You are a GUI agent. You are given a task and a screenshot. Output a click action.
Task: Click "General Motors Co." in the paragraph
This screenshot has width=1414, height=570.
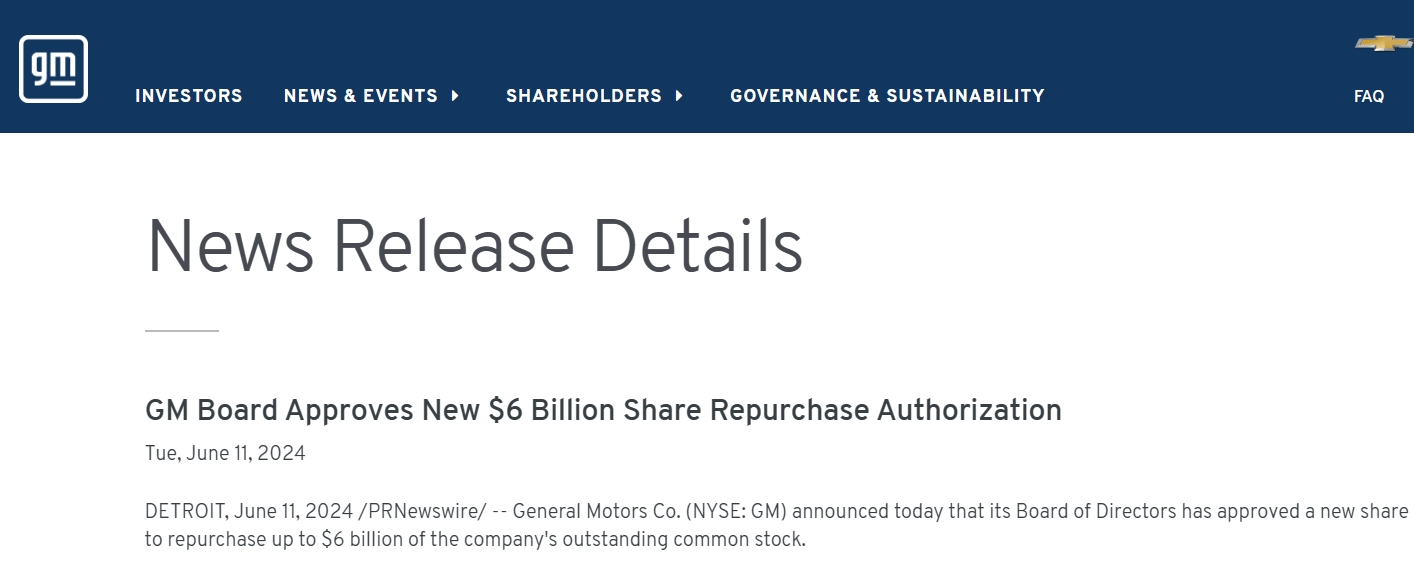pyautogui.click(x=596, y=511)
